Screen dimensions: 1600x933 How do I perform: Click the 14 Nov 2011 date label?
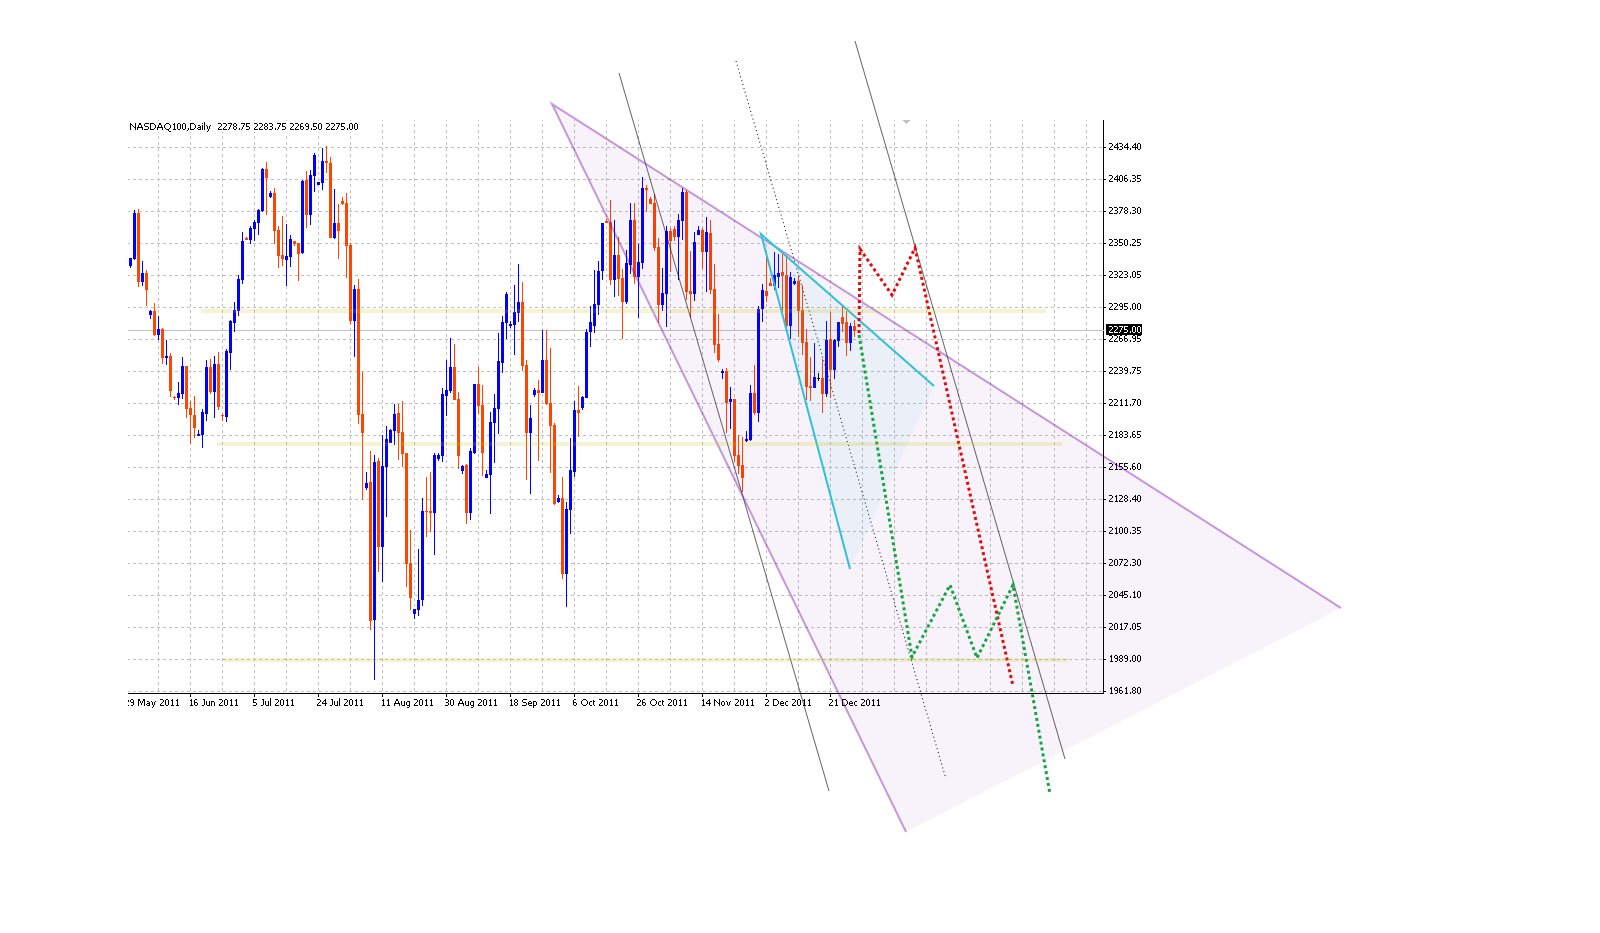click(728, 703)
